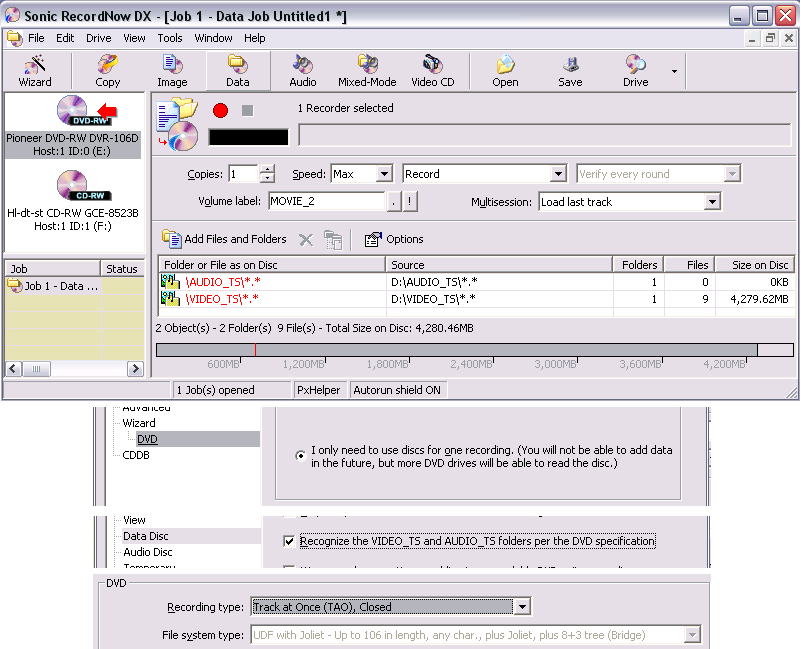This screenshot has height=649, width=801.
Task: Select View in options tree
Action: 134,520
